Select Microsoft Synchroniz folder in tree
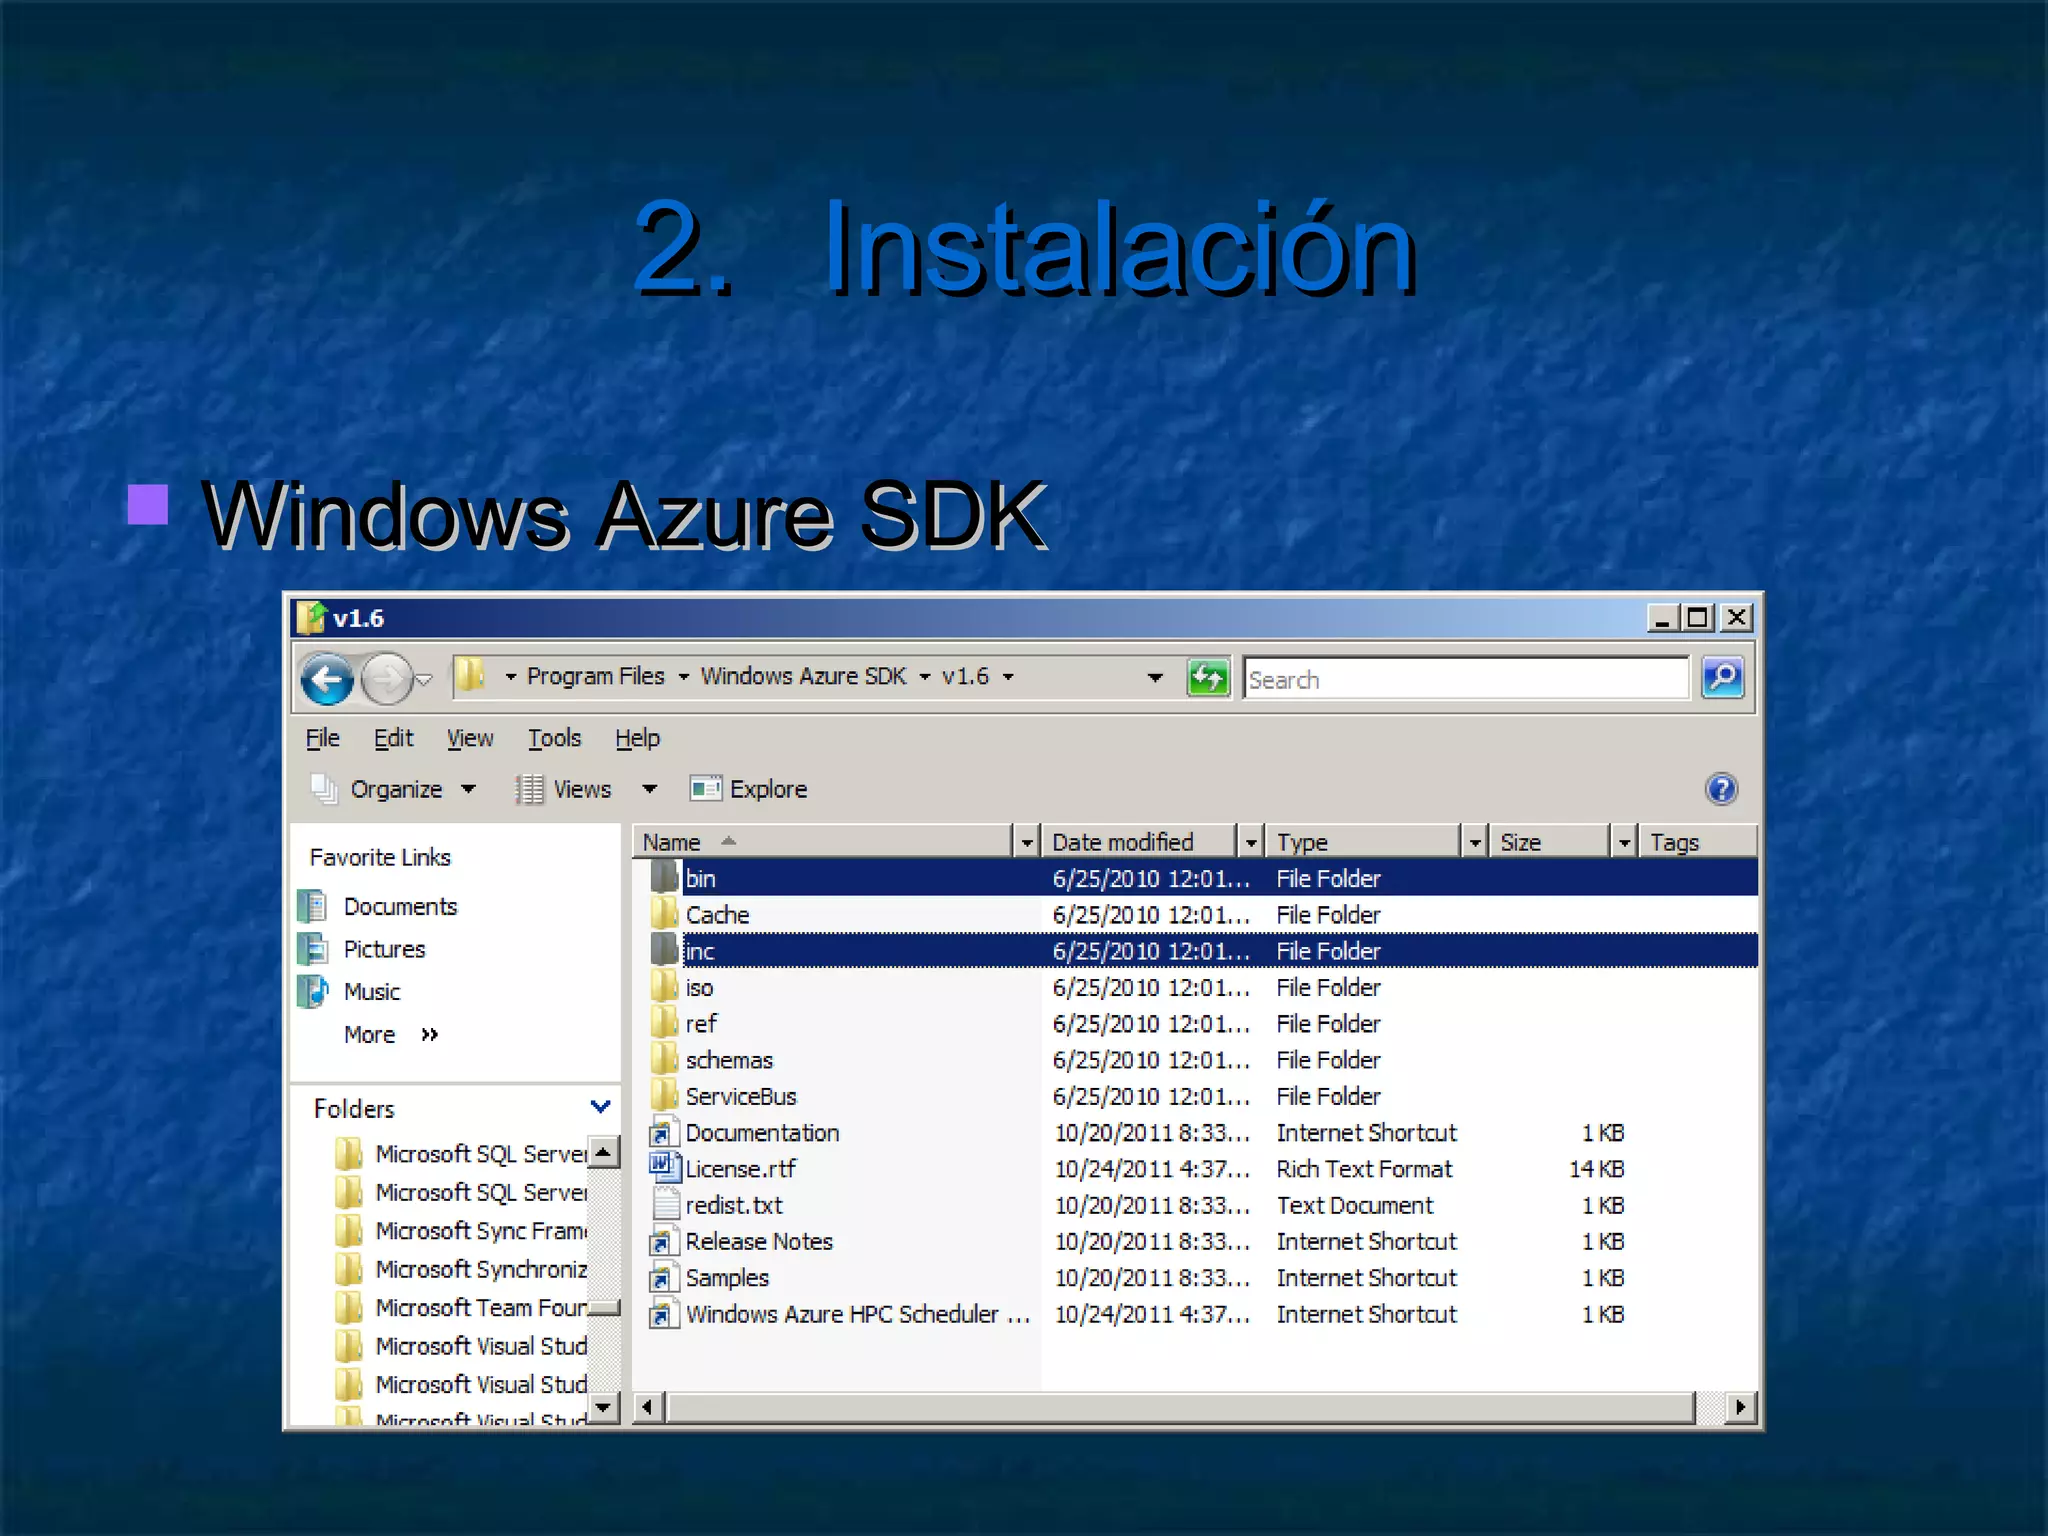 click(461, 1269)
